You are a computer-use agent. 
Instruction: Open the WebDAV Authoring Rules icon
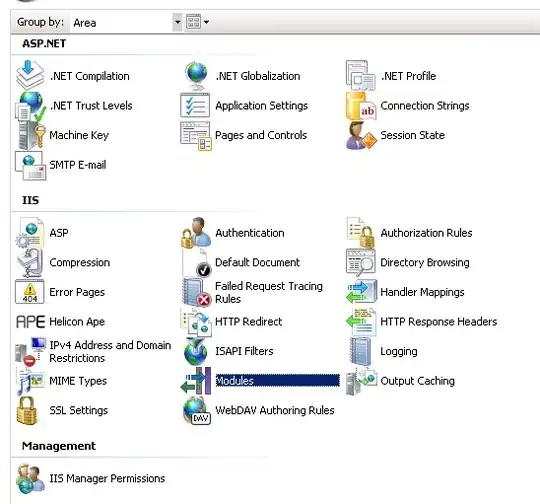(x=196, y=410)
